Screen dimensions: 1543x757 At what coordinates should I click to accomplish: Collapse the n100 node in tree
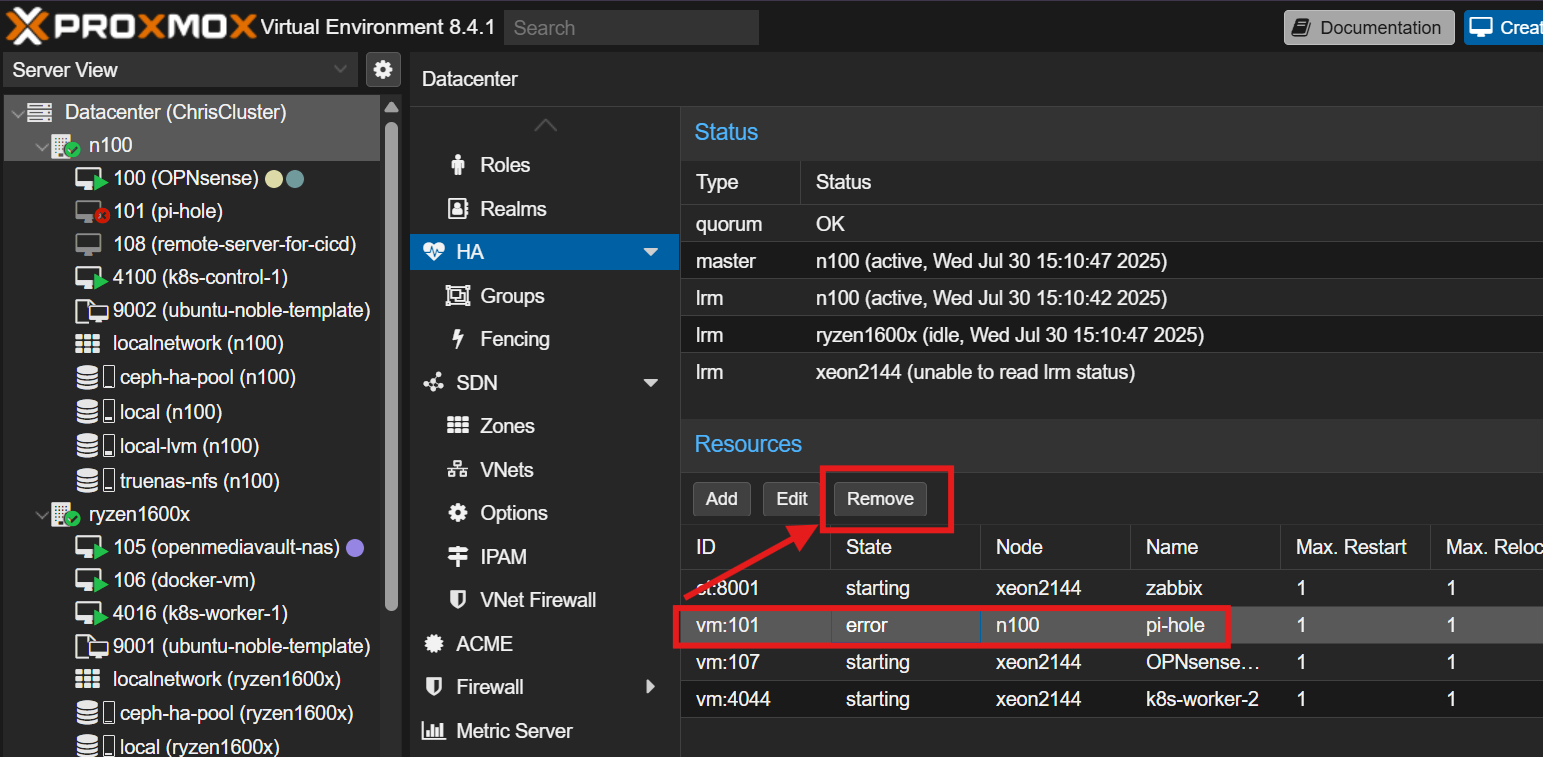(41, 146)
